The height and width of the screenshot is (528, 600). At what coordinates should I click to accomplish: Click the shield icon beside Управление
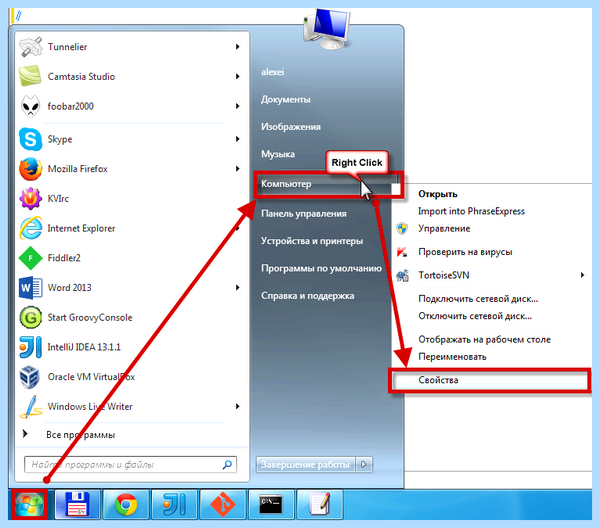(402, 228)
